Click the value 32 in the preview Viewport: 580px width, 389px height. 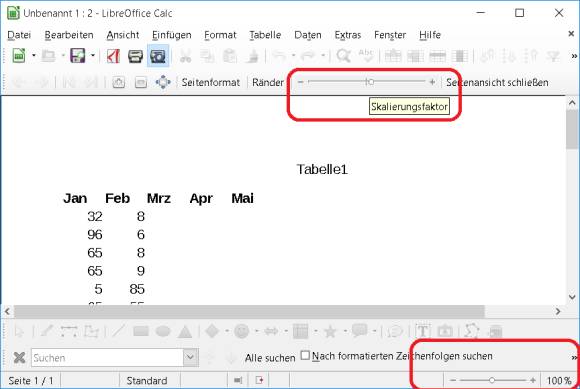click(95, 217)
